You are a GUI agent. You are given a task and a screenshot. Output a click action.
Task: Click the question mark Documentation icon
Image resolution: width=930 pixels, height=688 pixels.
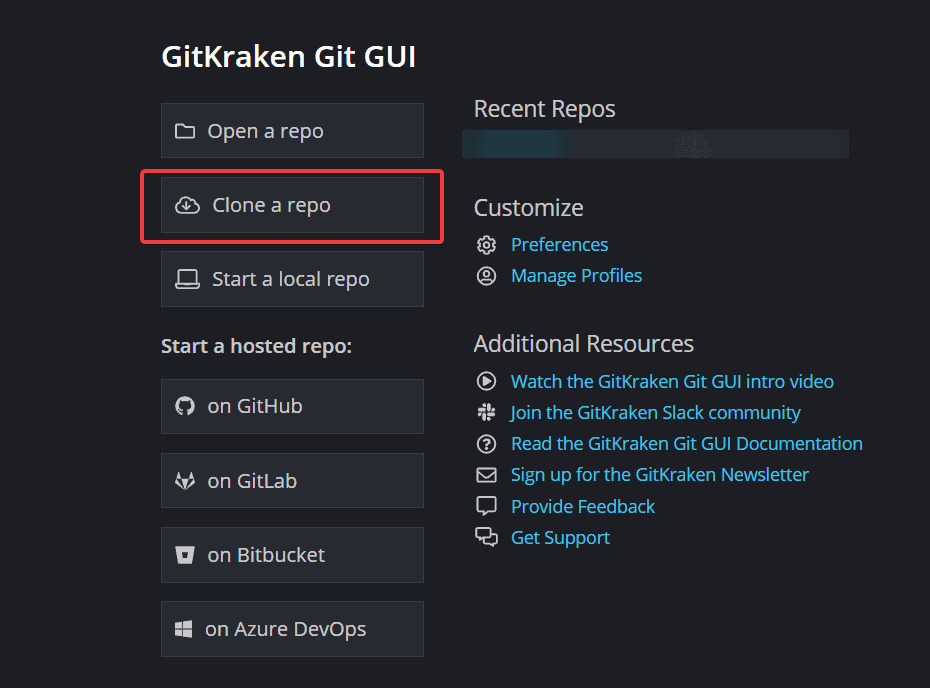point(486,444)
